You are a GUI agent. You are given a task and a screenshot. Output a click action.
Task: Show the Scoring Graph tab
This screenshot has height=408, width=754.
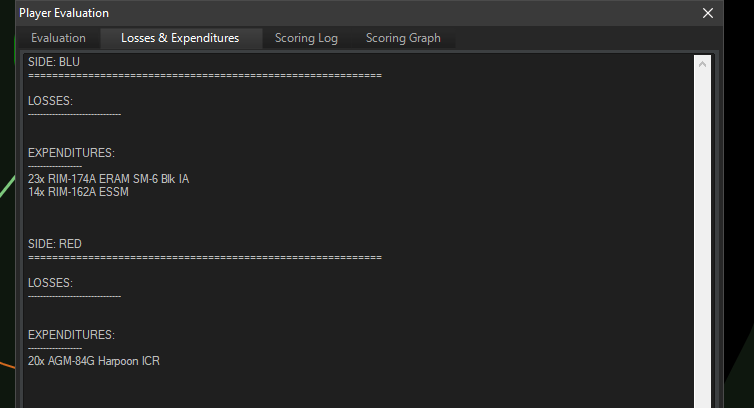point(403,39)
